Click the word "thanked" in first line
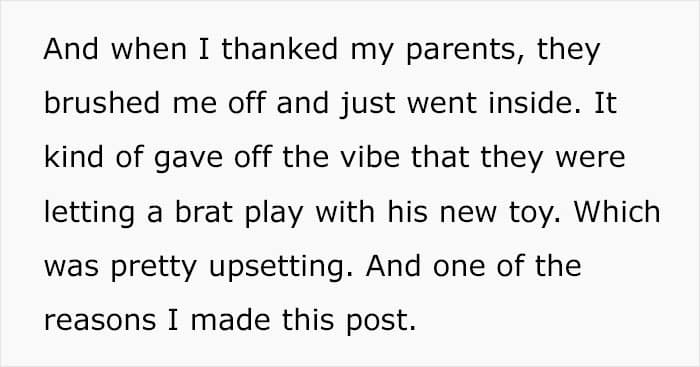Viewport: 700px width, 367px height. click(279, 49)
